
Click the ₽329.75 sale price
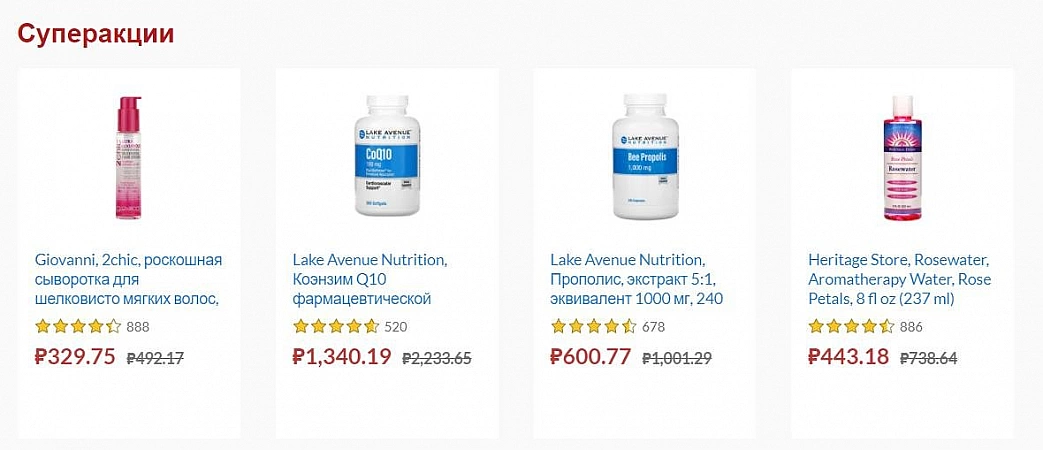(75, 356)
